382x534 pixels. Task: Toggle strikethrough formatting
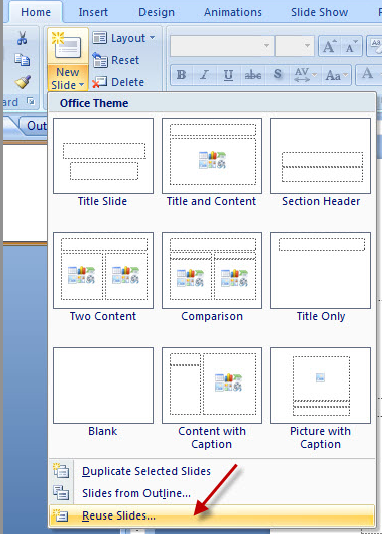tap(253, 74)
